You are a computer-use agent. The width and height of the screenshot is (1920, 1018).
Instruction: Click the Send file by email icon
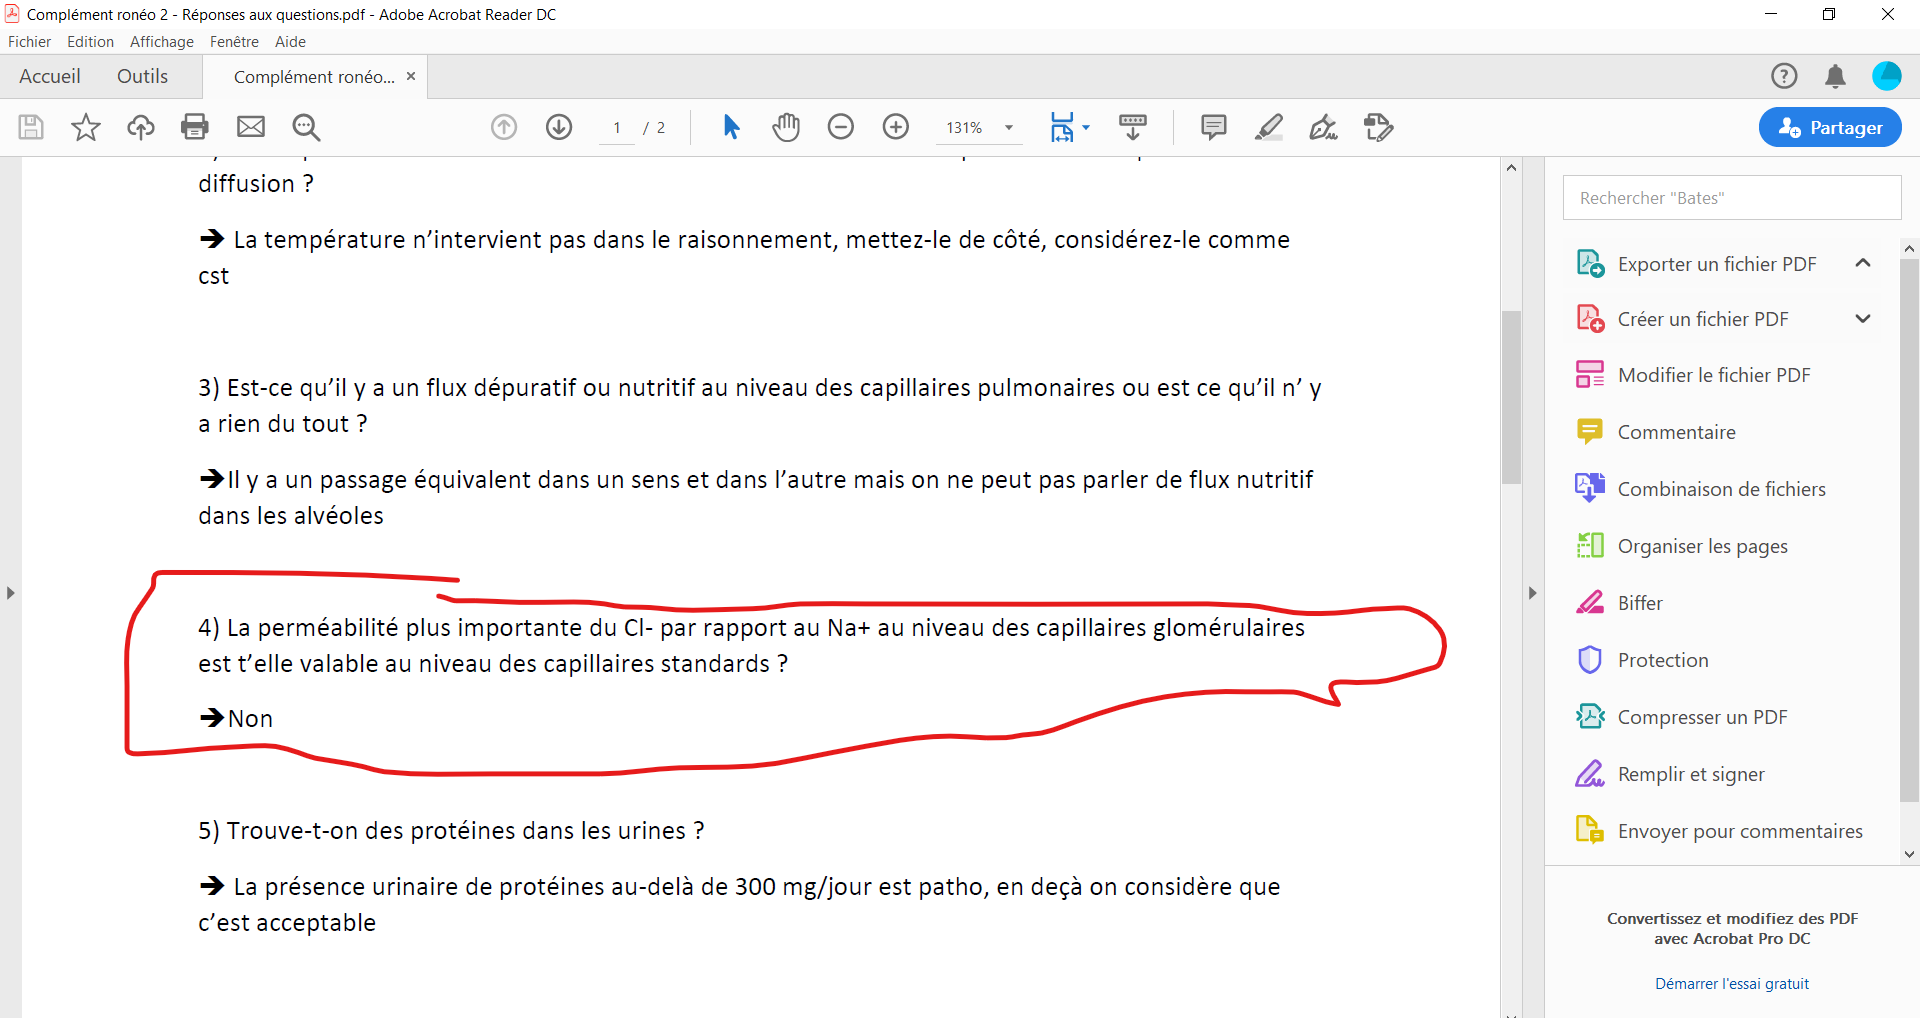tap(250, 127)
